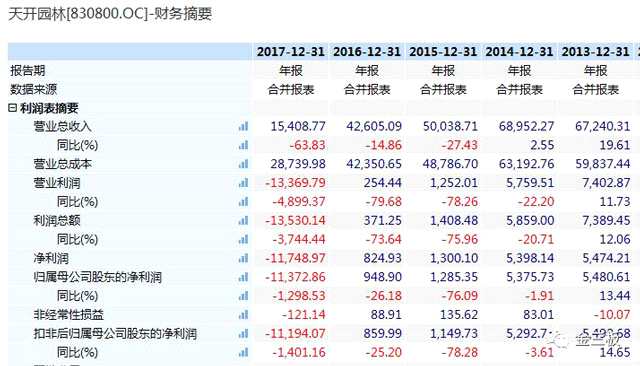640x366 pixels.
Task: Collapse the 利润表摘要 section
Action: pyautogui.click(x=13, y=108)
